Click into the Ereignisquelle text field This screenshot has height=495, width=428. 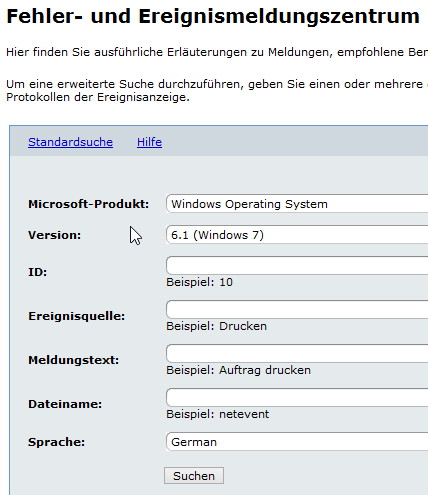pos(297,310)
